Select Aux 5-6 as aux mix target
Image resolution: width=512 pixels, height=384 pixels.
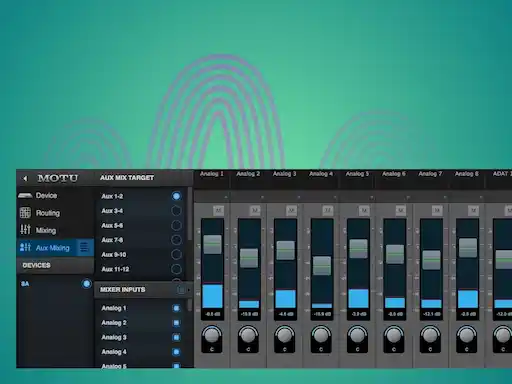[x=176, y=225]
